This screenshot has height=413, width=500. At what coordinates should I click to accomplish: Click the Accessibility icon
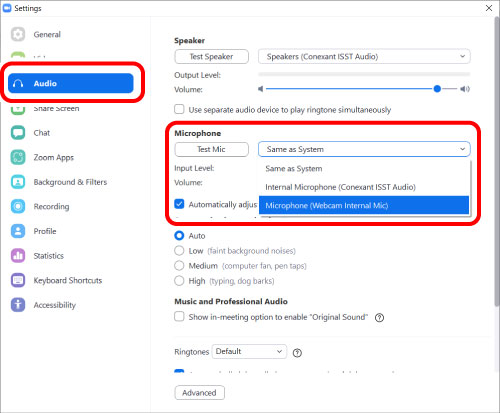pos(18,305)
